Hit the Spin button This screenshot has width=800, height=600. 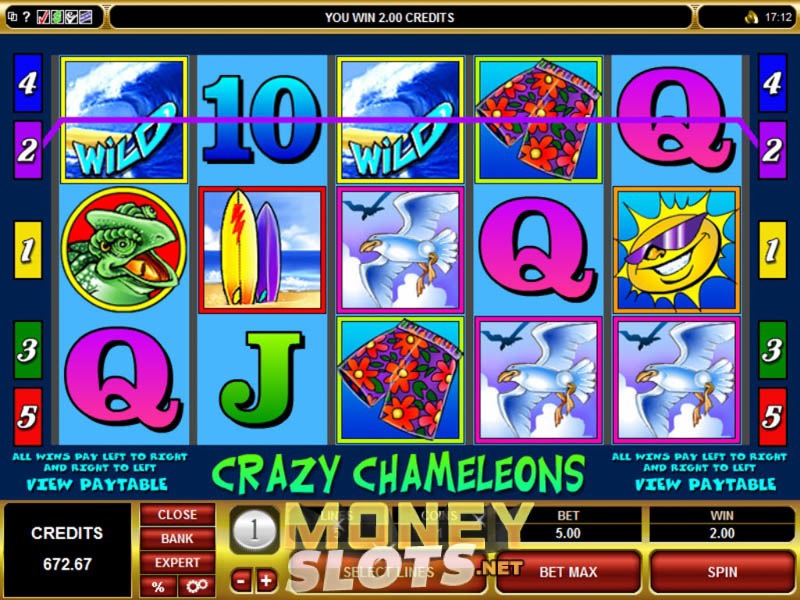722,572
